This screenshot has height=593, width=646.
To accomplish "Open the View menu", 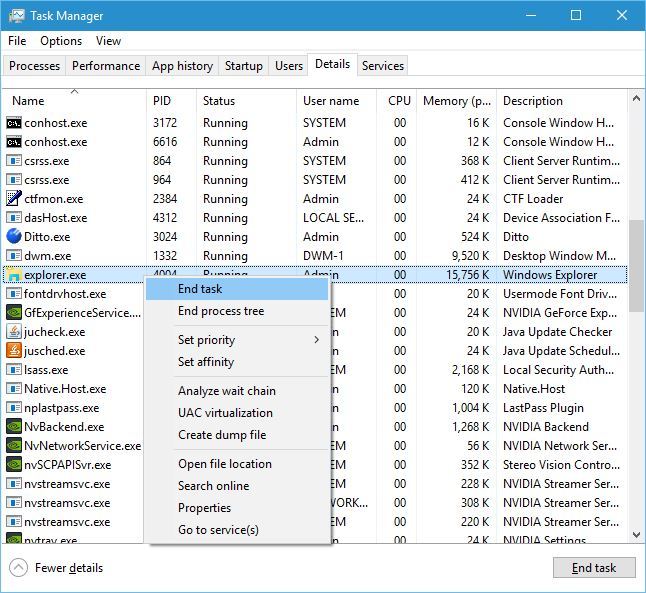I will (108, 41).
